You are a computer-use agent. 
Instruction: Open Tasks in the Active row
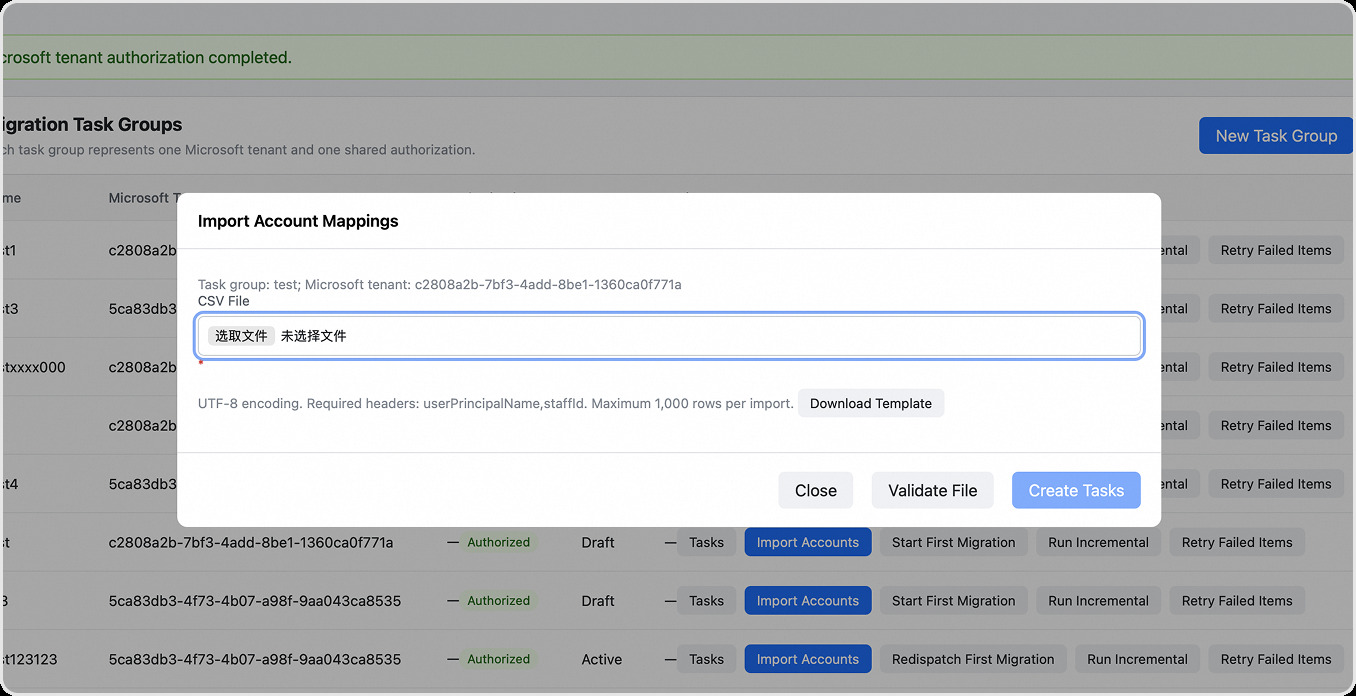click(706, 659)
